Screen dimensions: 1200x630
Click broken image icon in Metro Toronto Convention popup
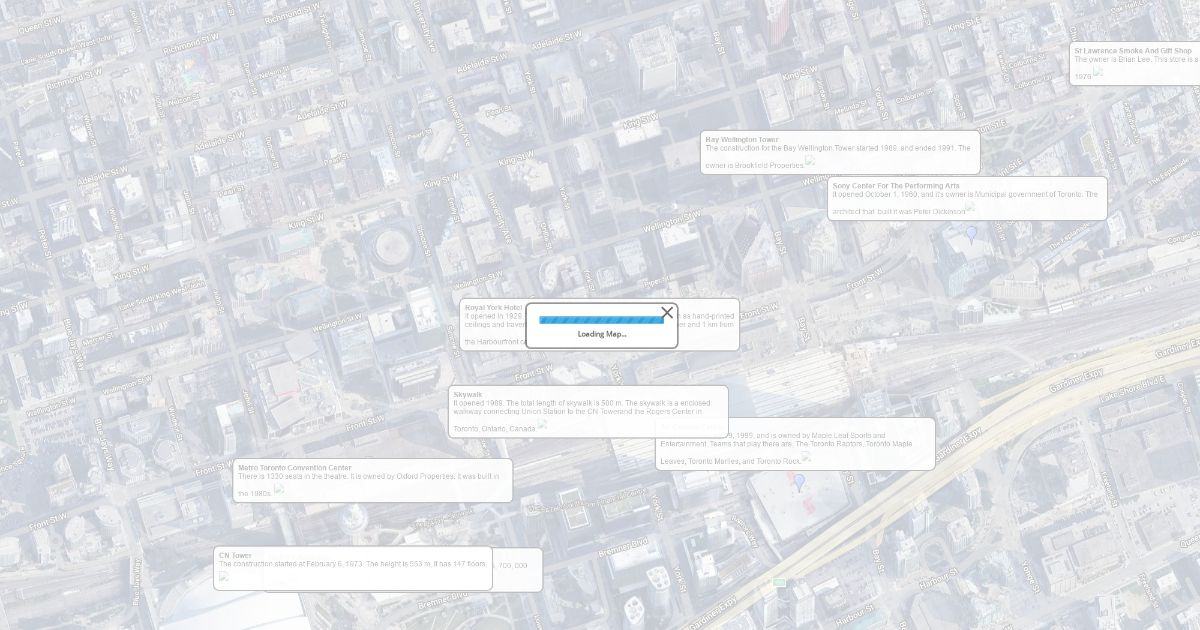pyautogui.click(x=279, y=488)
